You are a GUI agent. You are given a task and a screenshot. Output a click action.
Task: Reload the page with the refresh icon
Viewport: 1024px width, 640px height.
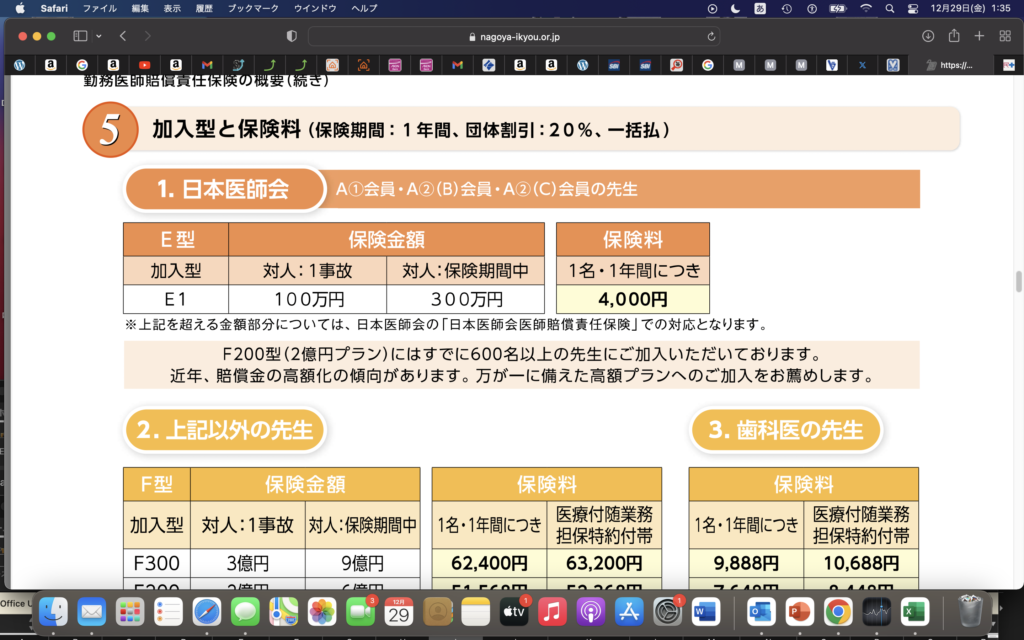point(711,36)
